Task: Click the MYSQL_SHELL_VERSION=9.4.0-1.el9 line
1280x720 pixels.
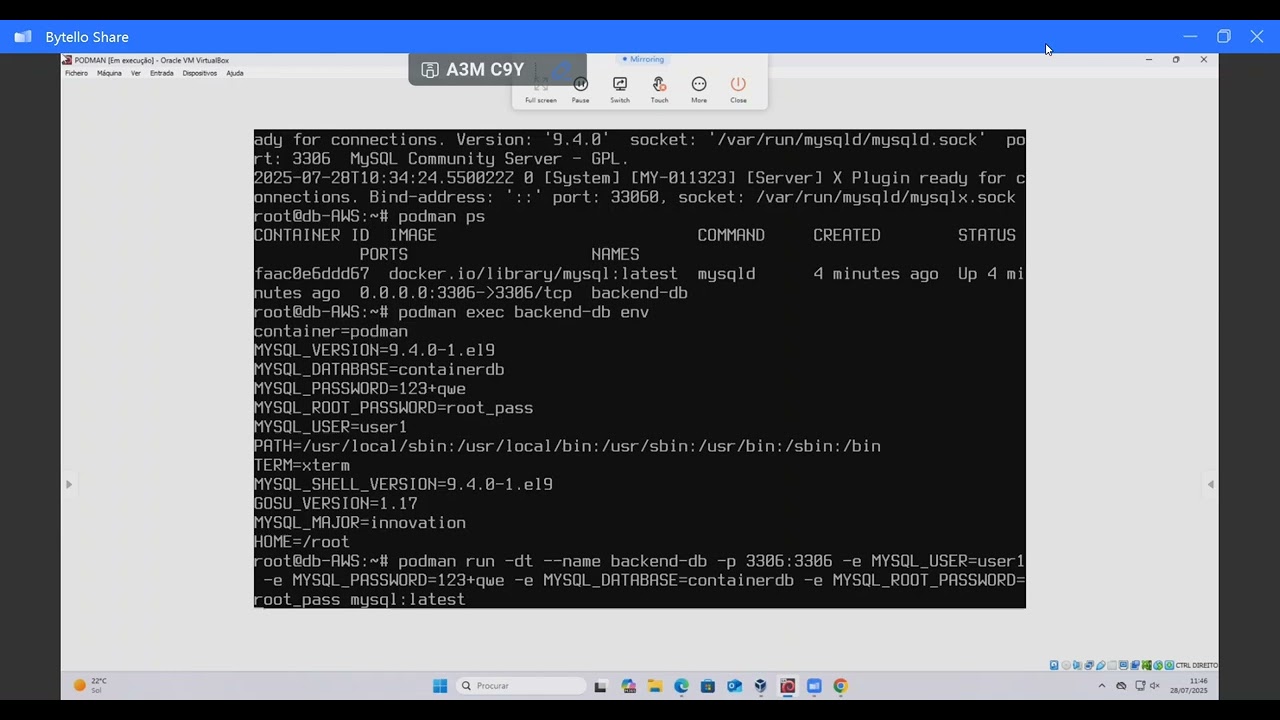Action: pyautogui.click(x=403, y=485)
